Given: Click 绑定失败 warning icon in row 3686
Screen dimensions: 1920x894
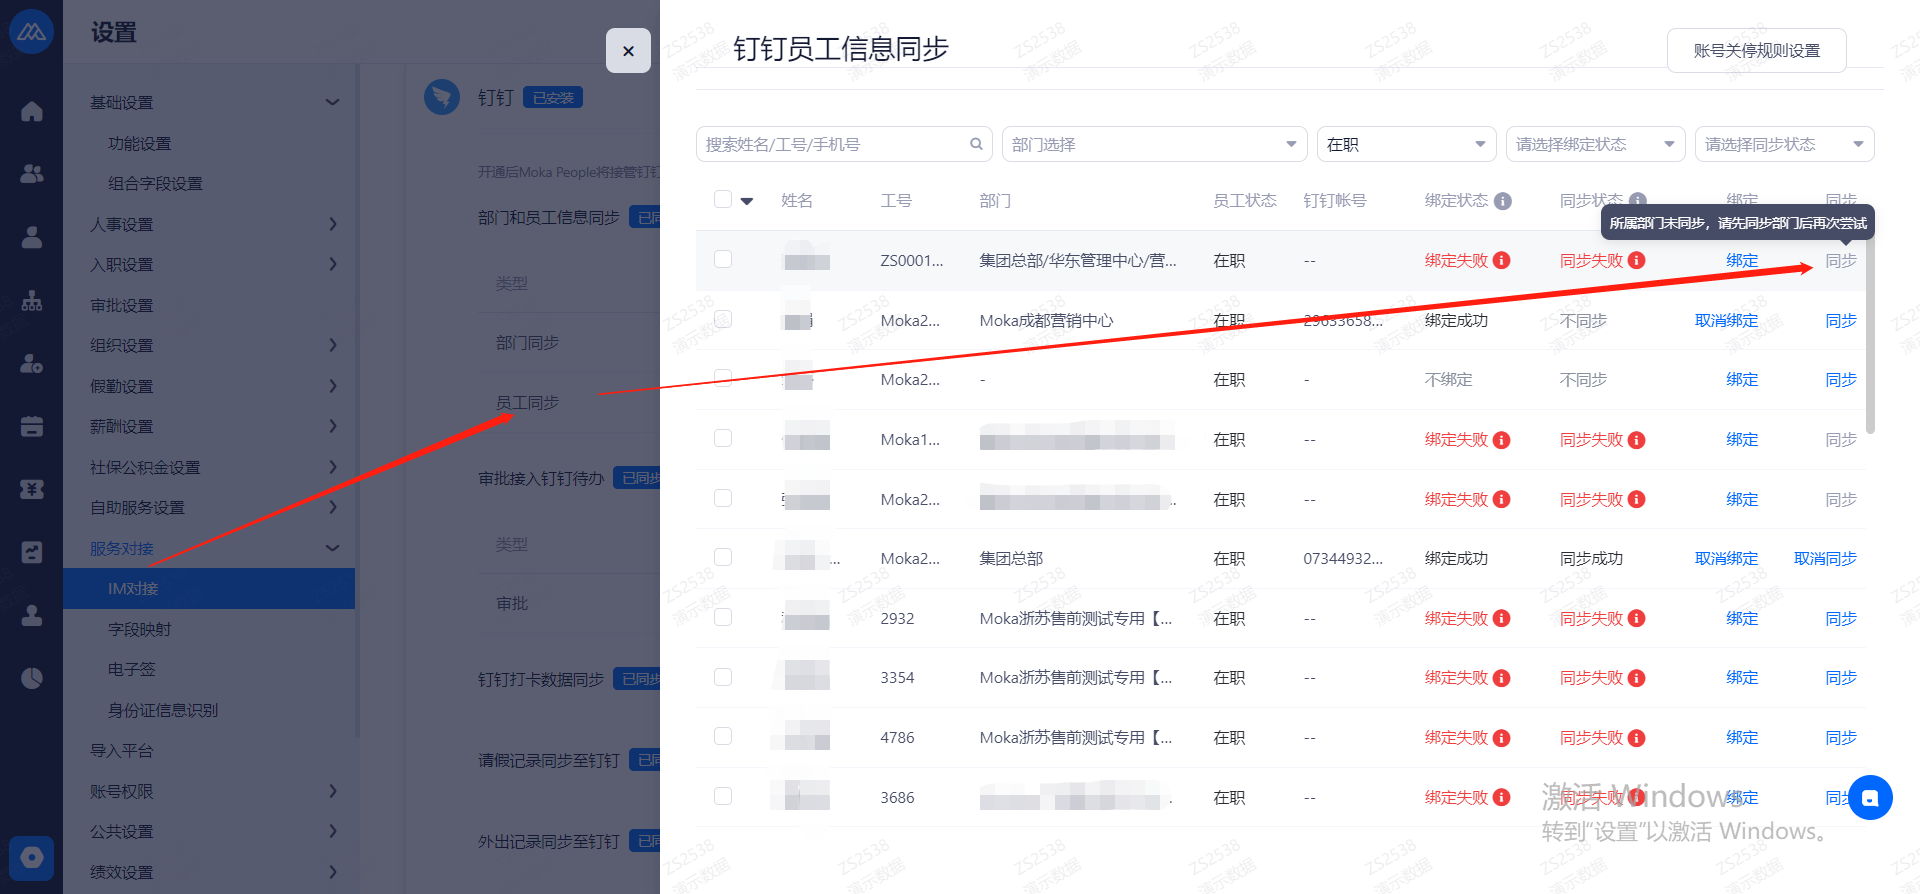Looking at the screenshot, I should click(x=1501, y=797).
